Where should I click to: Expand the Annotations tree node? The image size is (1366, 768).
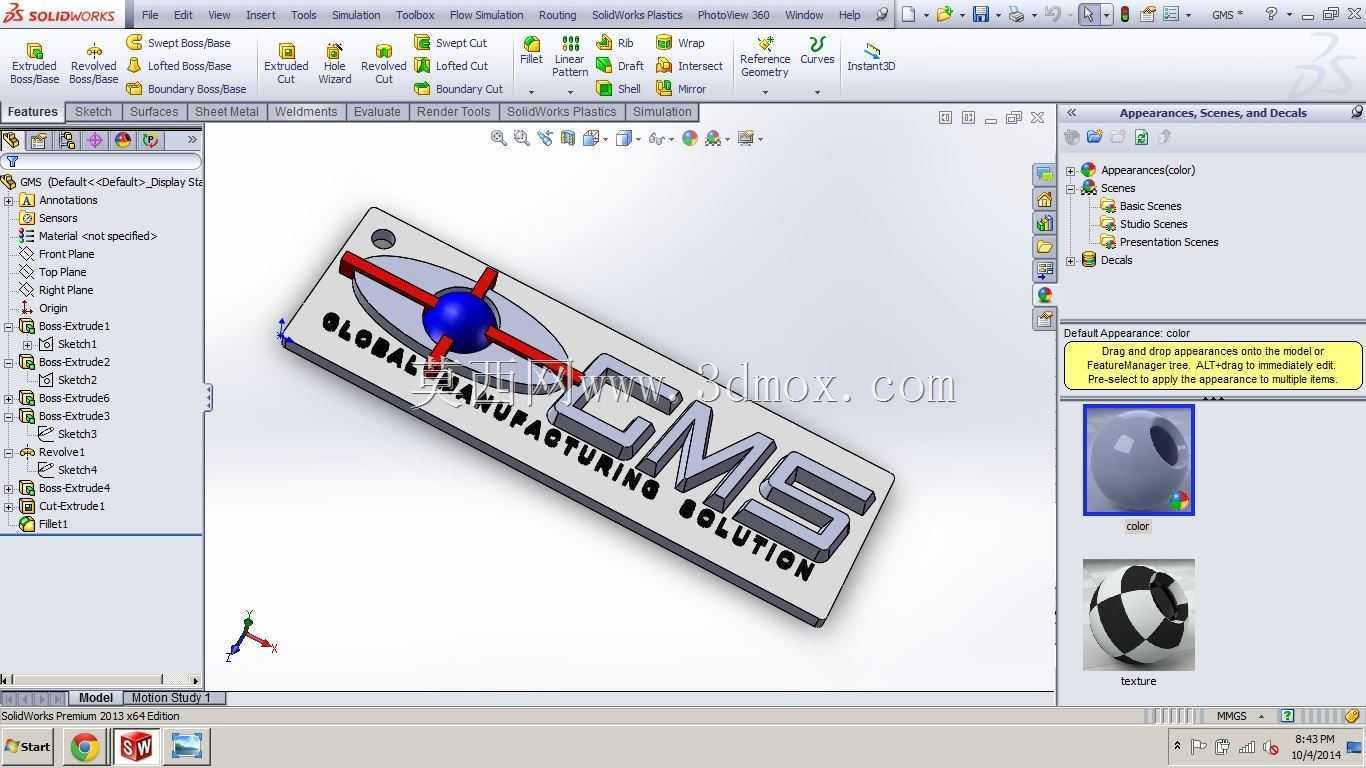point(9,200)
